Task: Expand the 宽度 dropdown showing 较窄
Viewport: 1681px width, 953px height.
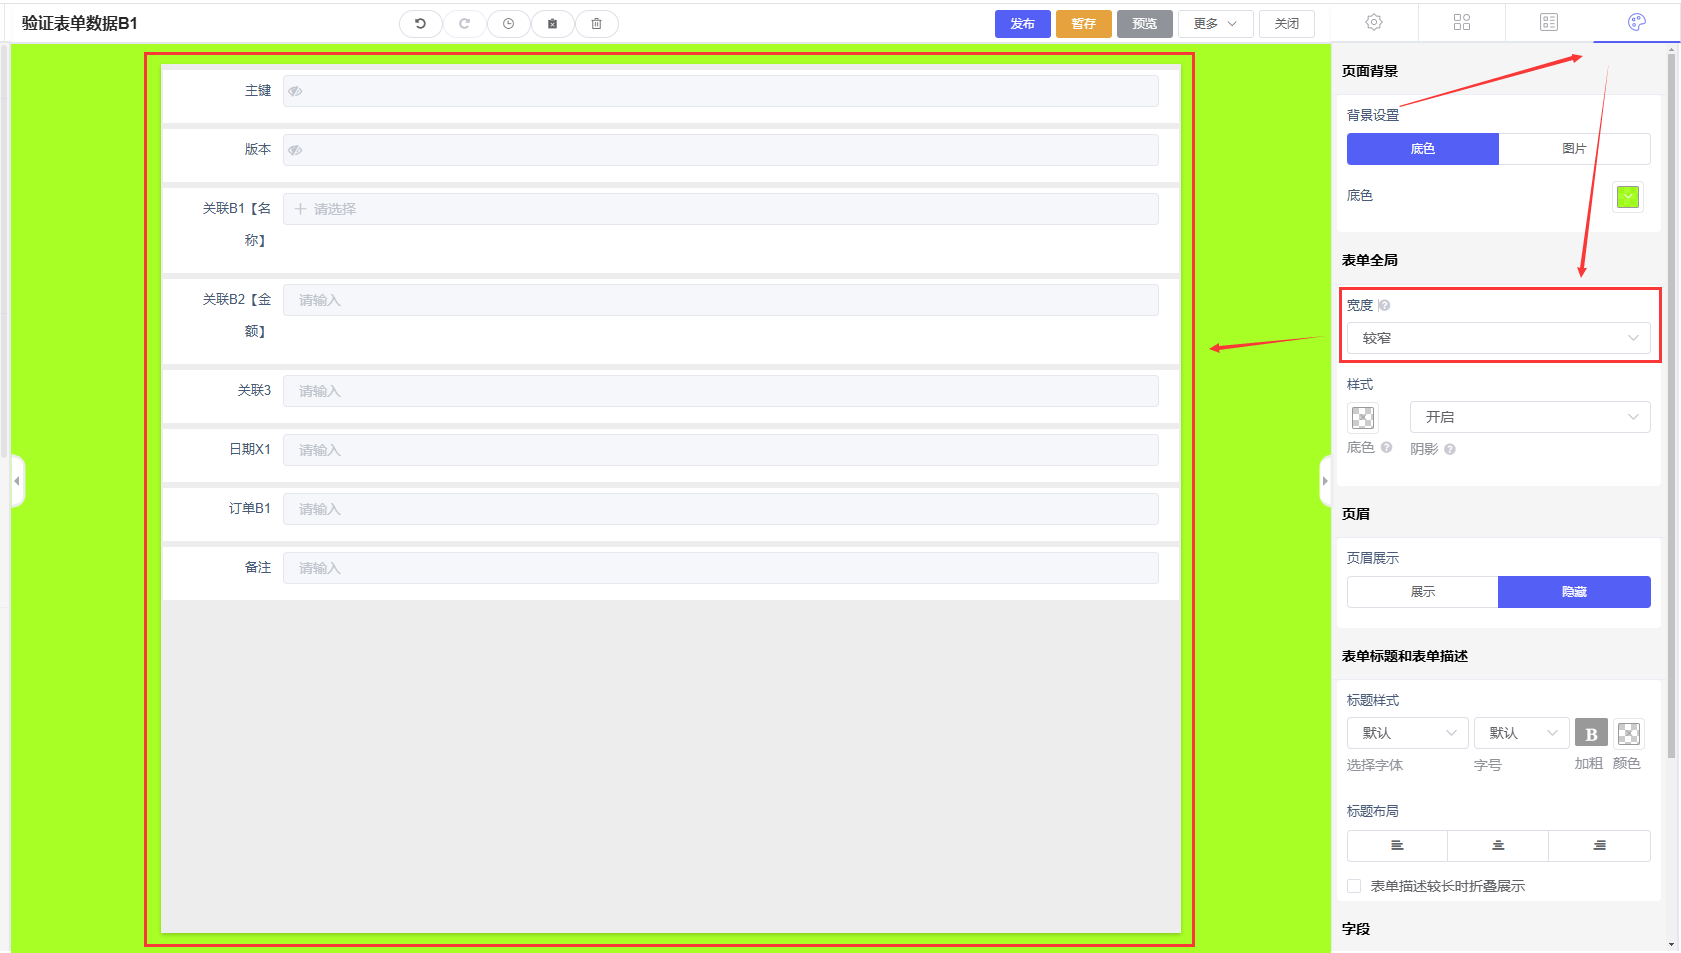Action: pos(1498,338)
